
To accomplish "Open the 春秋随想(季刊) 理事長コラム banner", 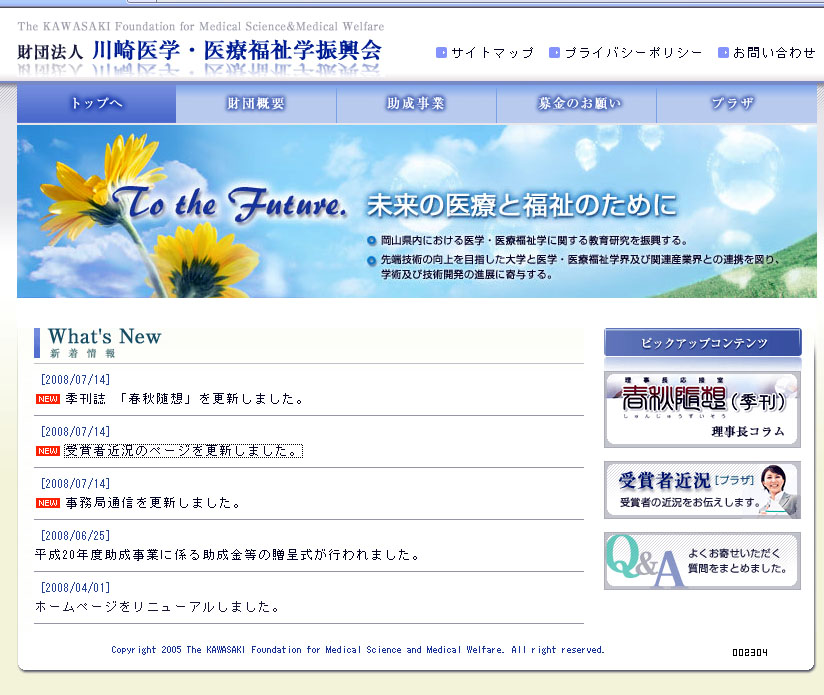I will [702, 410].
